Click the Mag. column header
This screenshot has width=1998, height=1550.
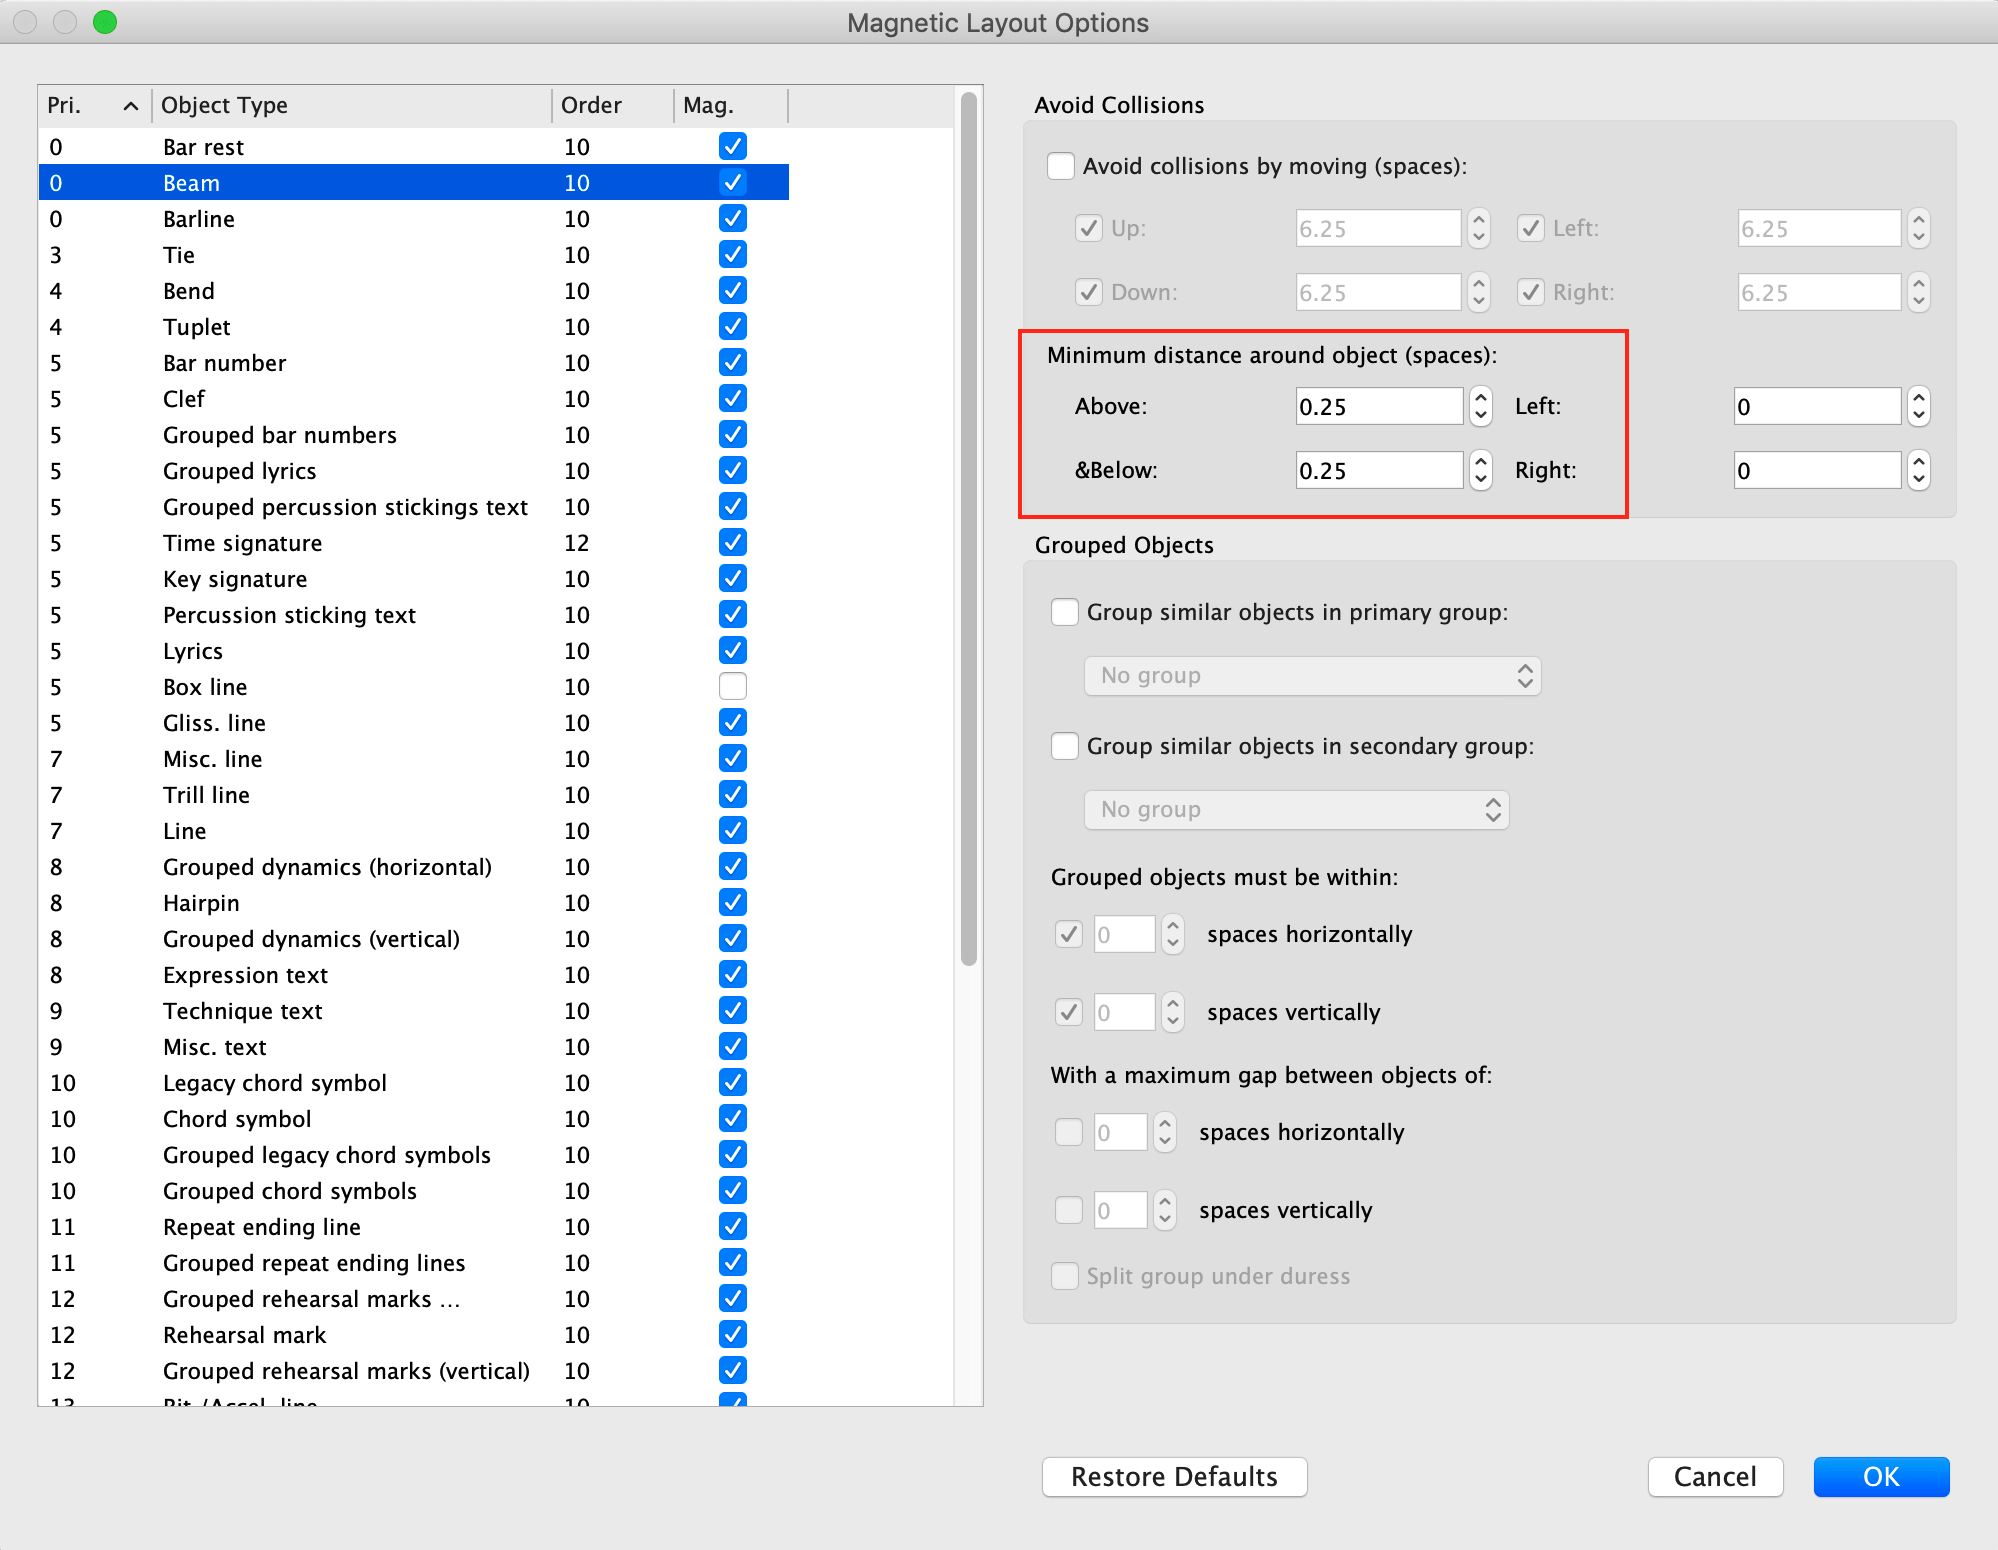[x=731, y=105]
